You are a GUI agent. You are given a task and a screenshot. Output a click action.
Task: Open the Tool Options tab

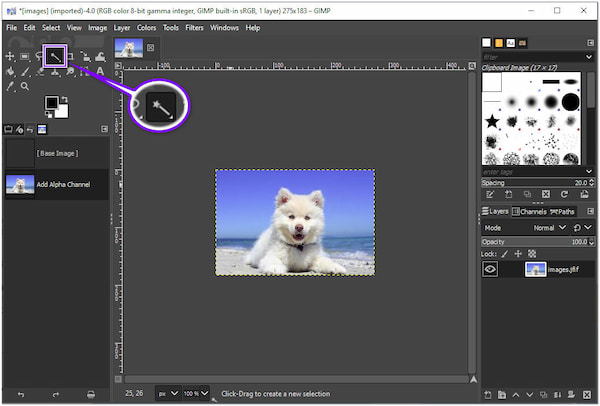click(x=8, y=129)
